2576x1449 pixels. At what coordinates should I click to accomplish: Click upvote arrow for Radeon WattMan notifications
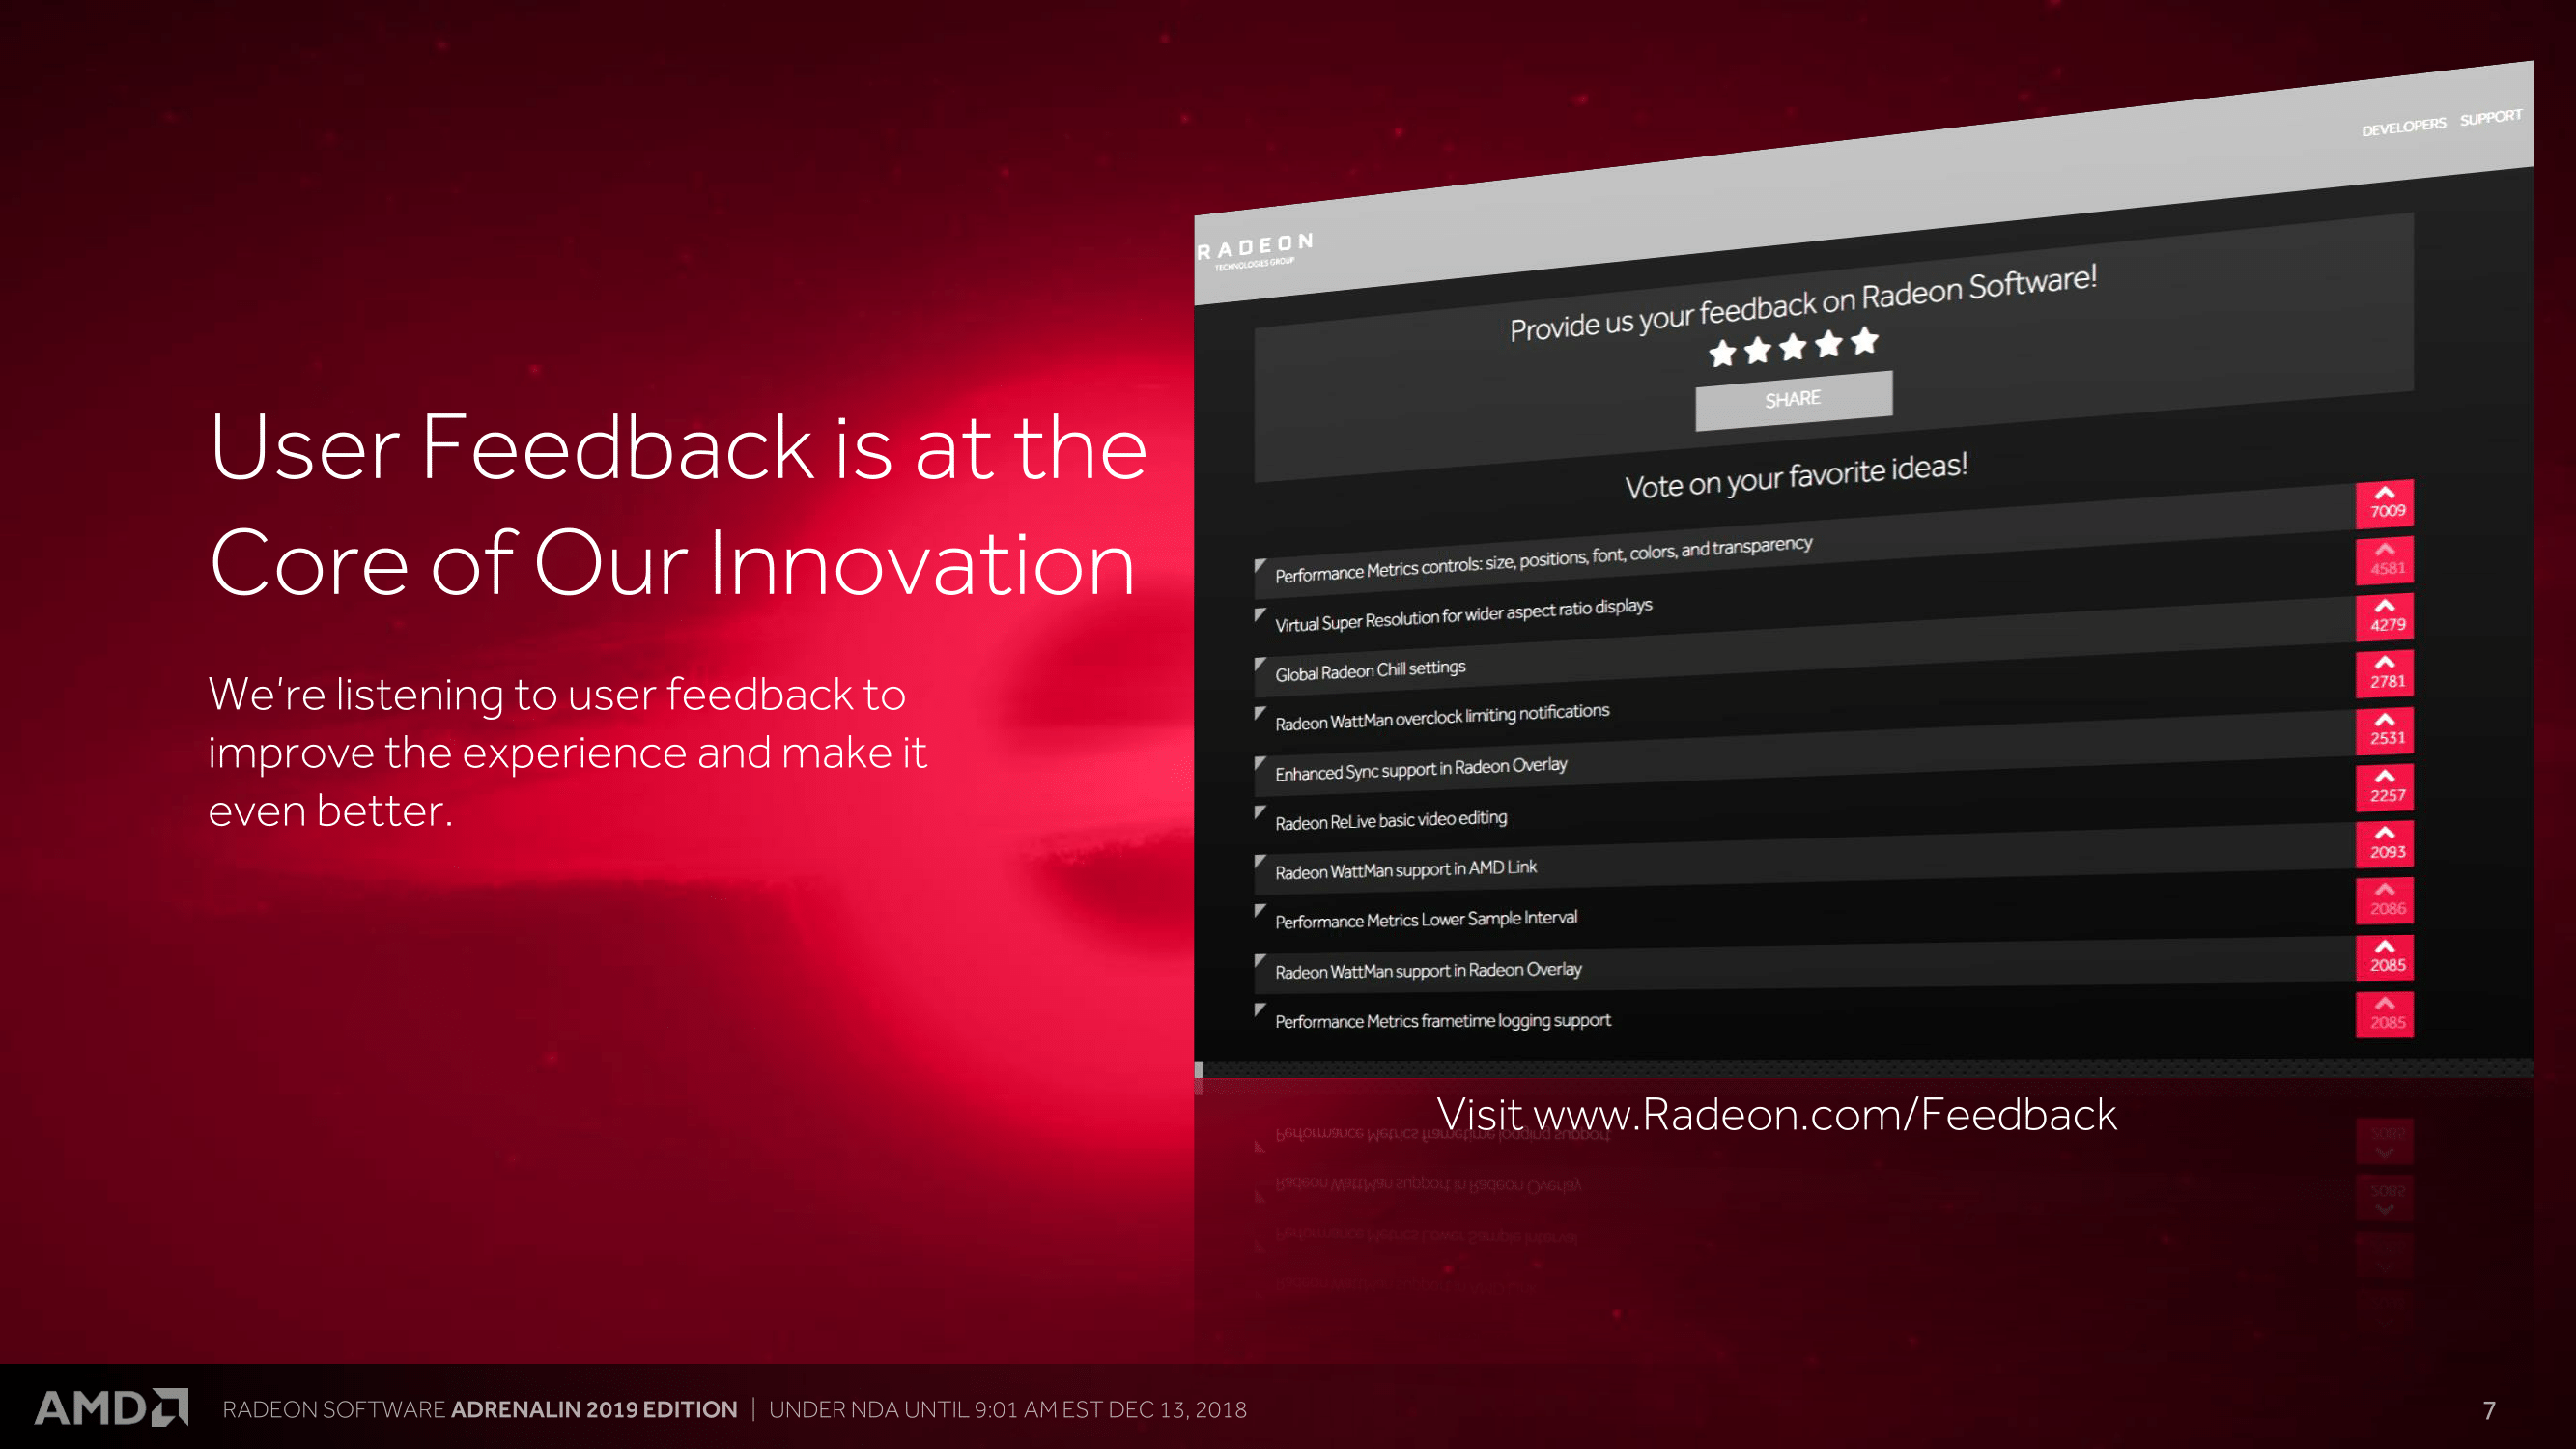coord(2387,729)
